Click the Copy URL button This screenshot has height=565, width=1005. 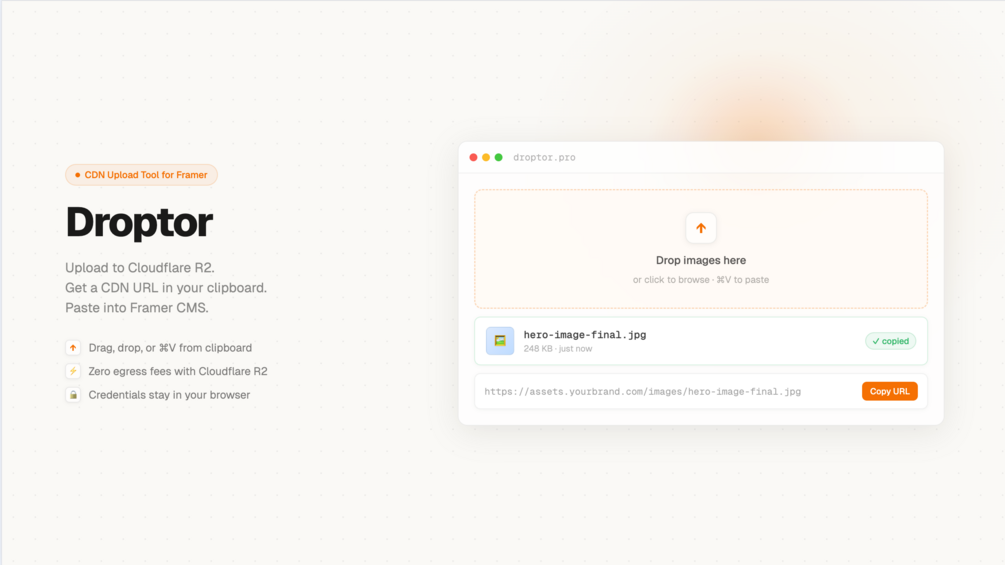[x=889, y=391]
